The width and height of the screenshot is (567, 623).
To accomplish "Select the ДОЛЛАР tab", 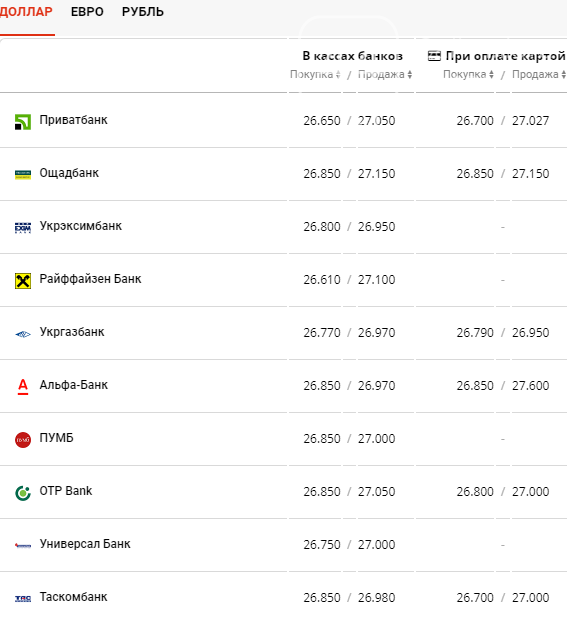I will (x=26, y=12).
